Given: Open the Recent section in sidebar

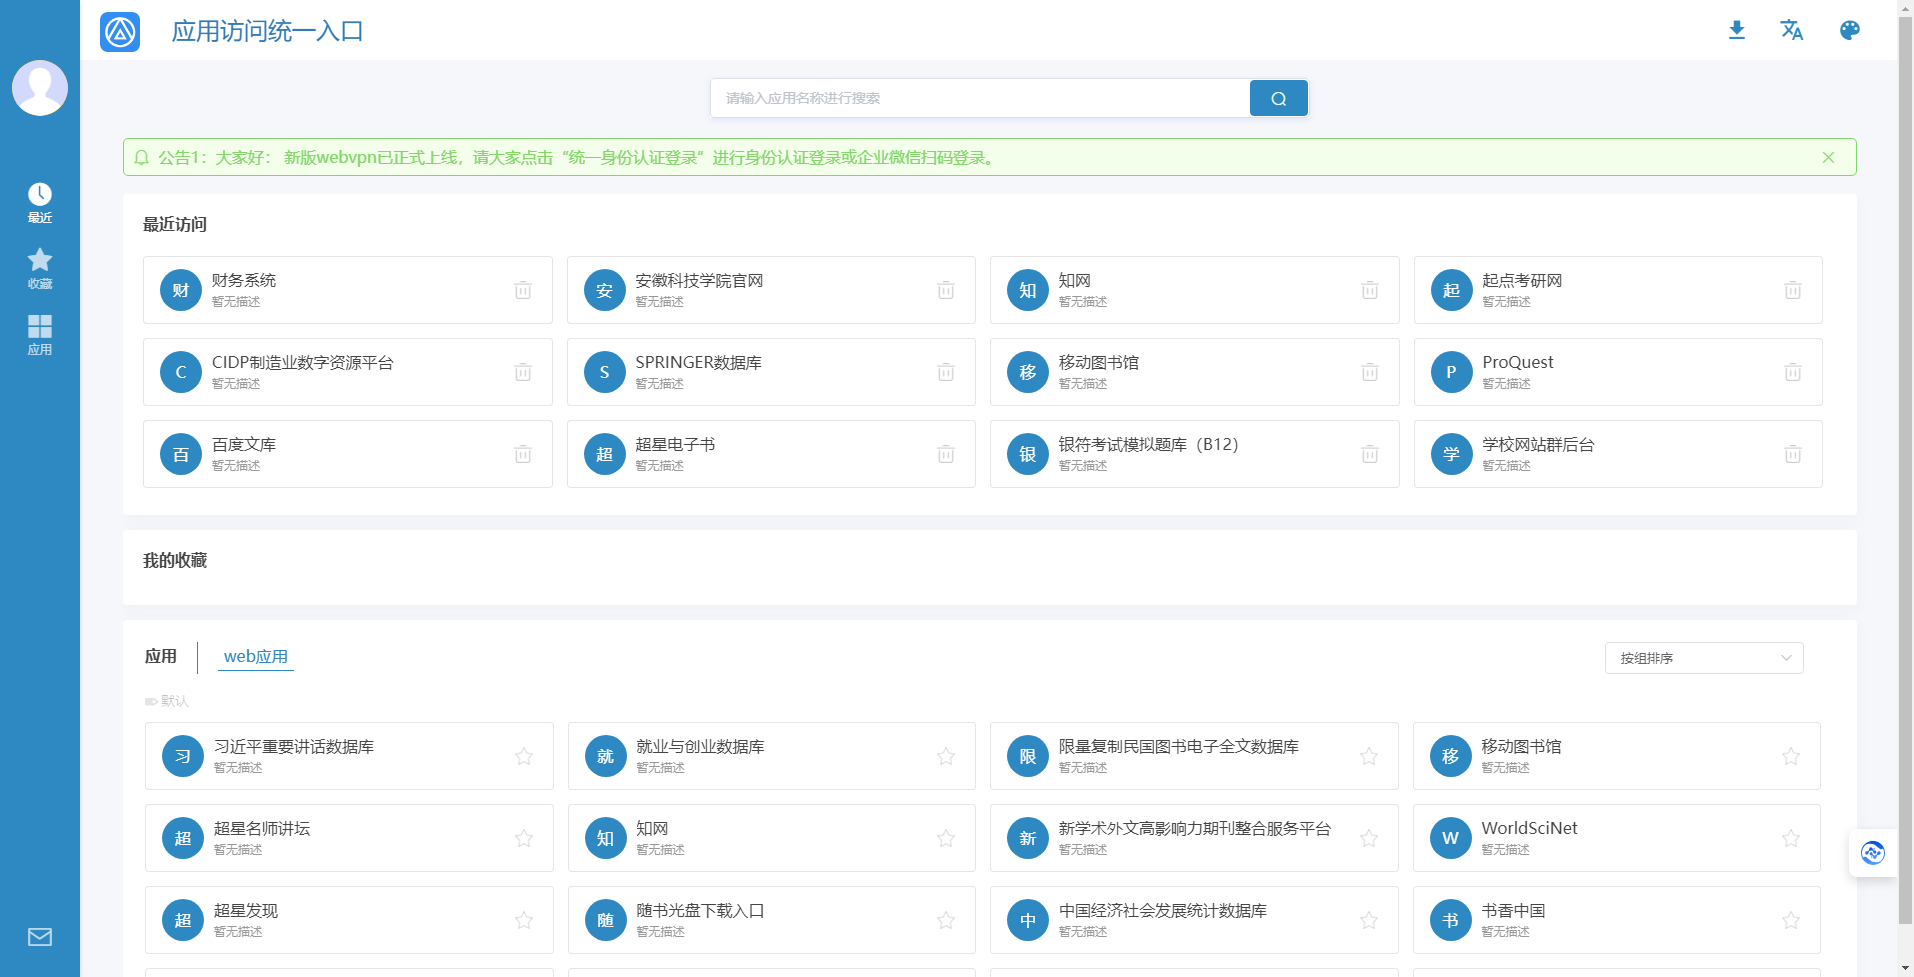Looking at the screenshot, I should tap(40, 202).
